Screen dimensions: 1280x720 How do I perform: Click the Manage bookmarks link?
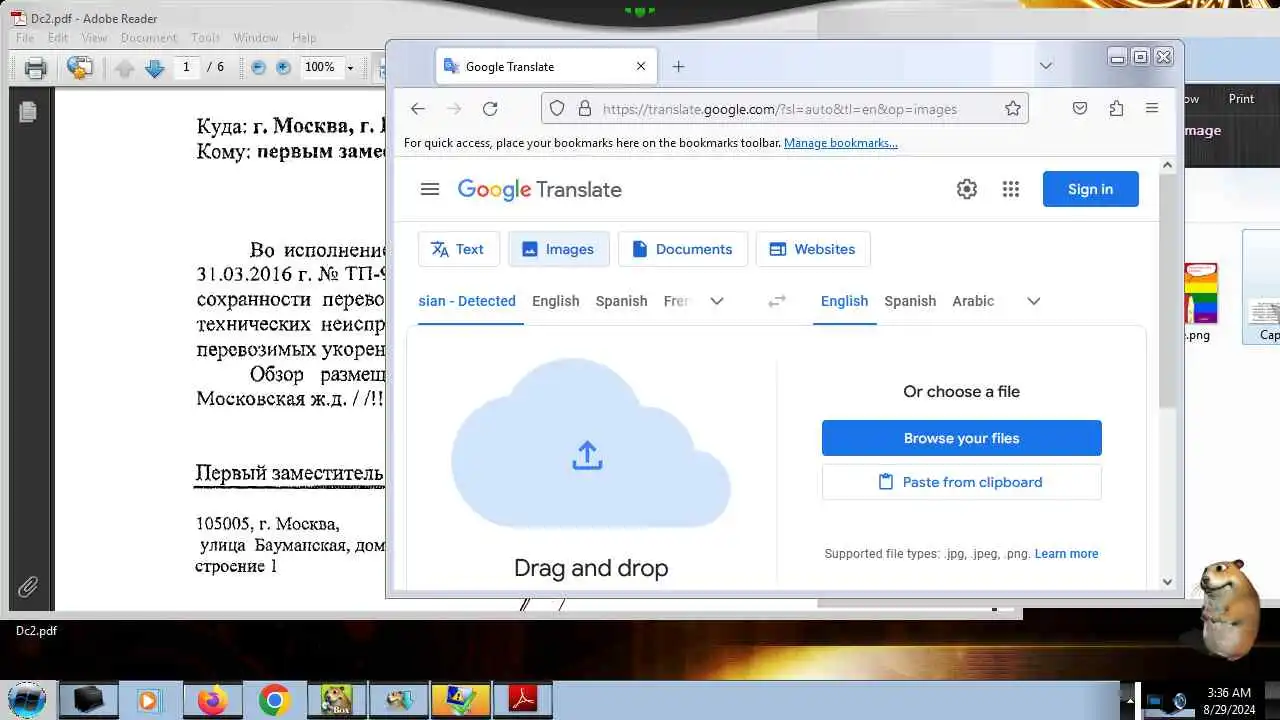tap(841, 143)
